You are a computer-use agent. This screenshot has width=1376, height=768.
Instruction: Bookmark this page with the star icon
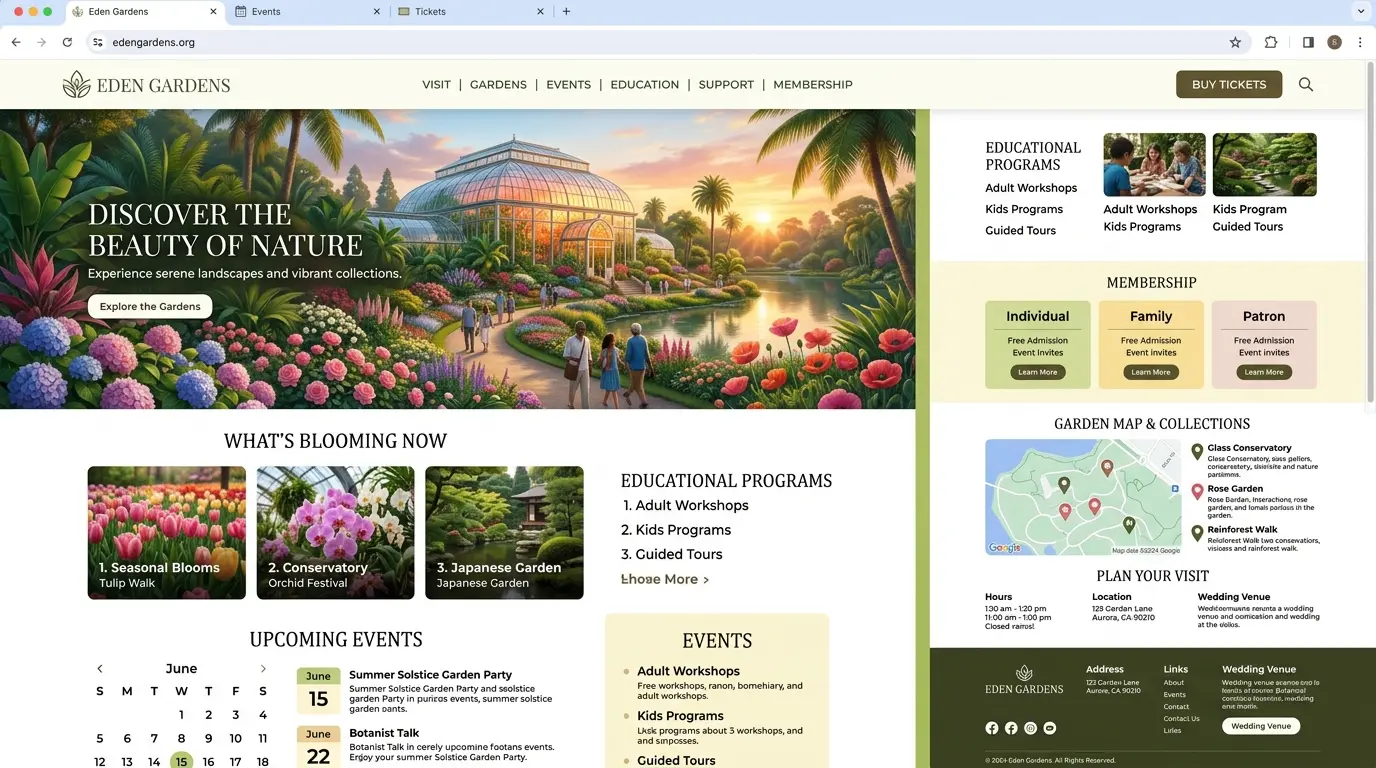1235,42
